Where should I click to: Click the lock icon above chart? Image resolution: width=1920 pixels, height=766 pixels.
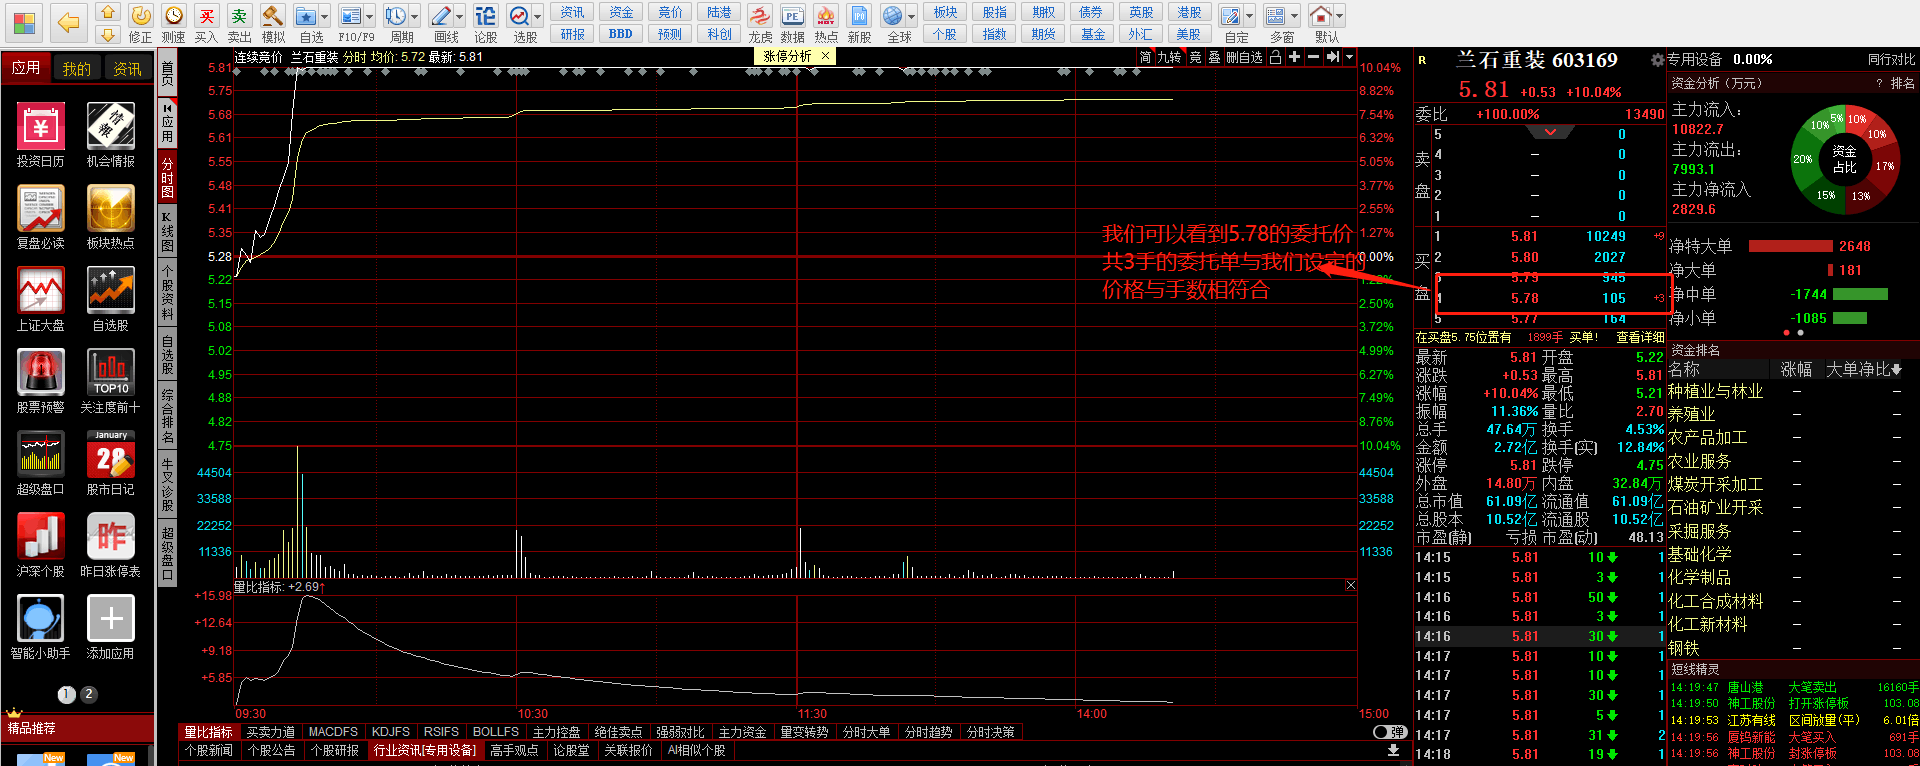click(x=1275, y=57)
